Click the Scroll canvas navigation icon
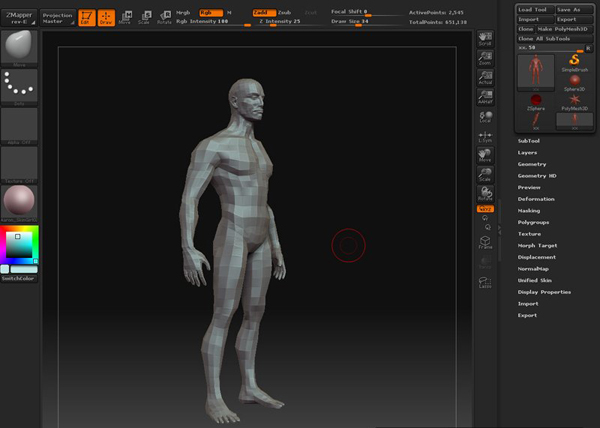Screen dimensions: 600x428 coord(485,39)
